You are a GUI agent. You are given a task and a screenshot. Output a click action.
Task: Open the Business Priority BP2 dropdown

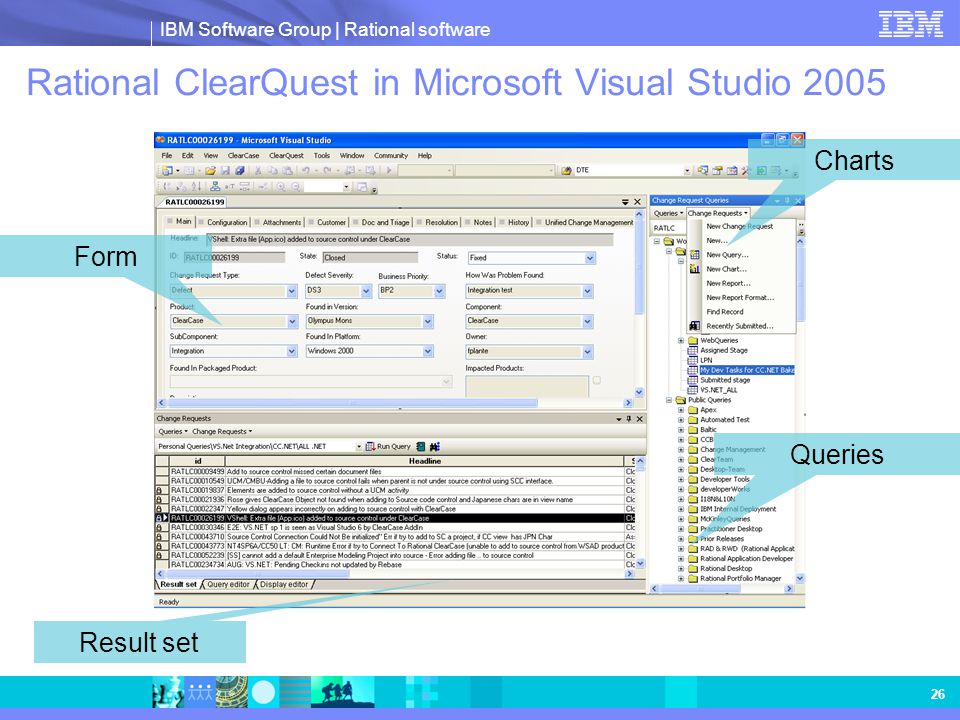coord(440,291)
